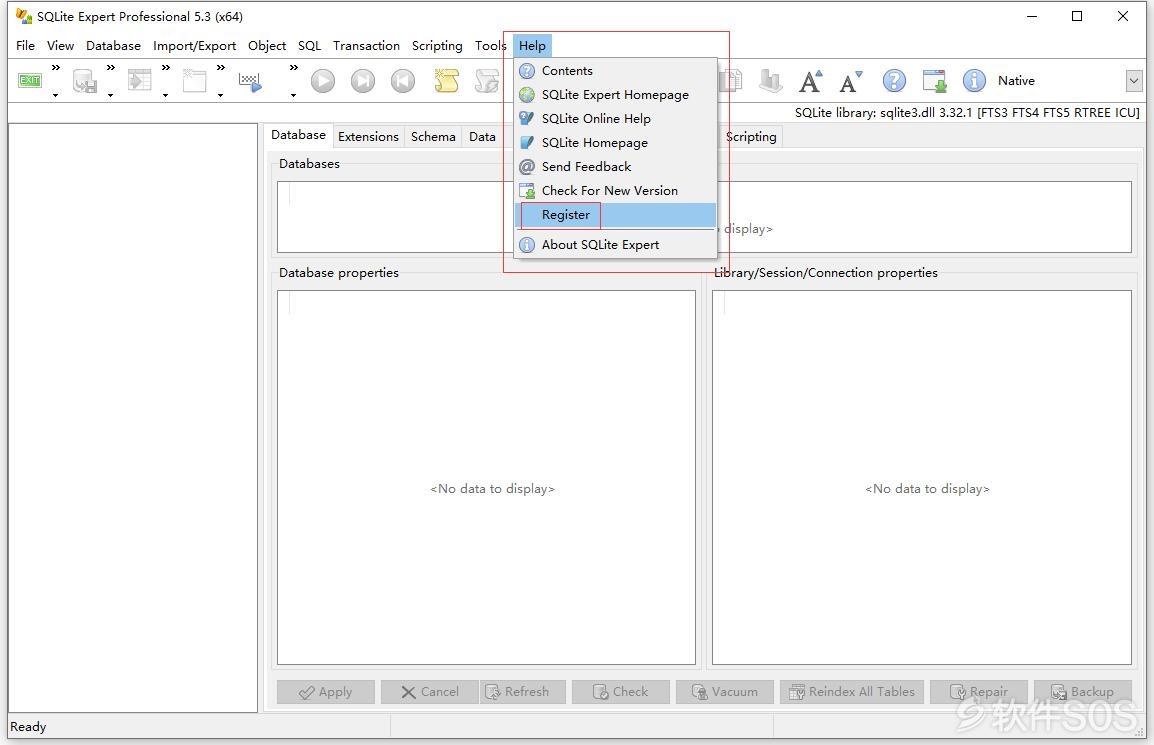Click the checkered execute toolbar icon

click(x=250, y=82)
